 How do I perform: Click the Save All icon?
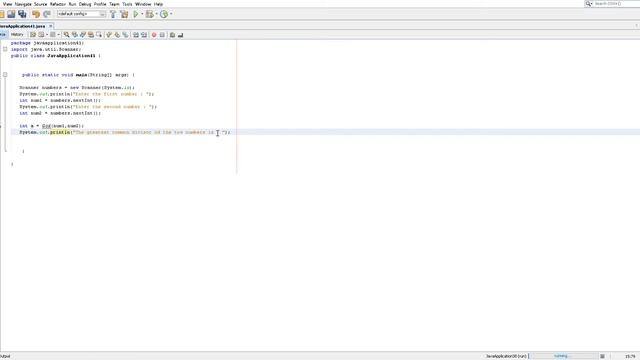(22, 14)
